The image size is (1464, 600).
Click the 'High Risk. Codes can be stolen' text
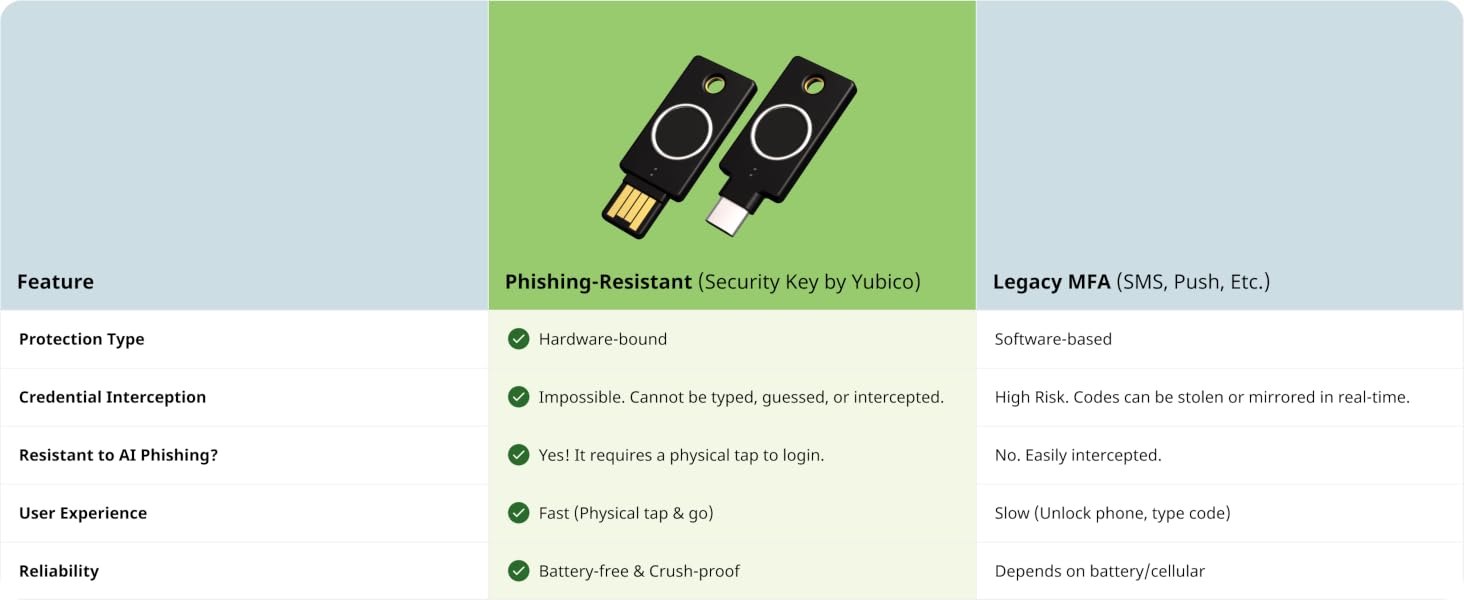[1202, 397]
